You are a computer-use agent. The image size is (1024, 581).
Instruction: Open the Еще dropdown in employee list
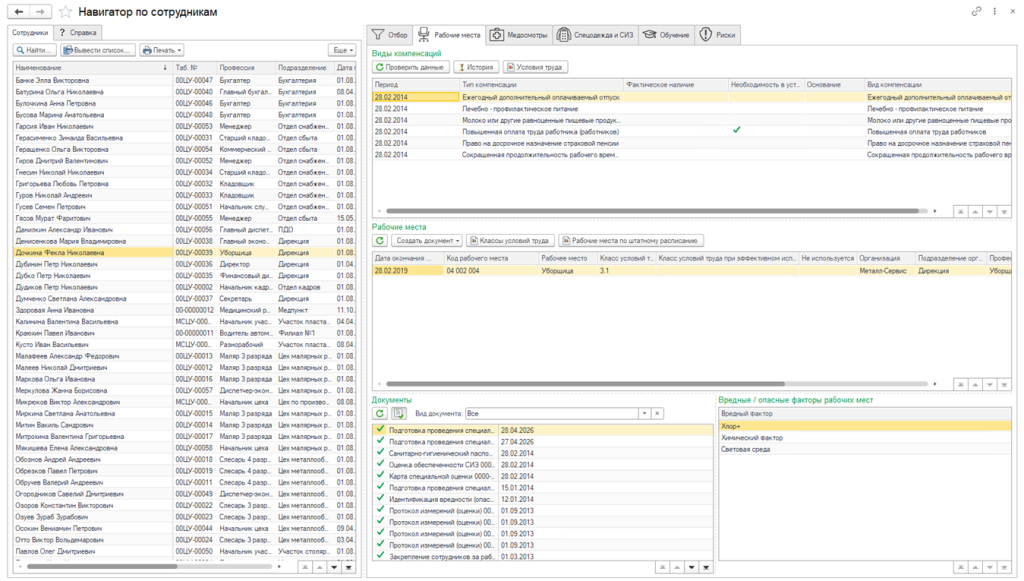tap(343, 50)
